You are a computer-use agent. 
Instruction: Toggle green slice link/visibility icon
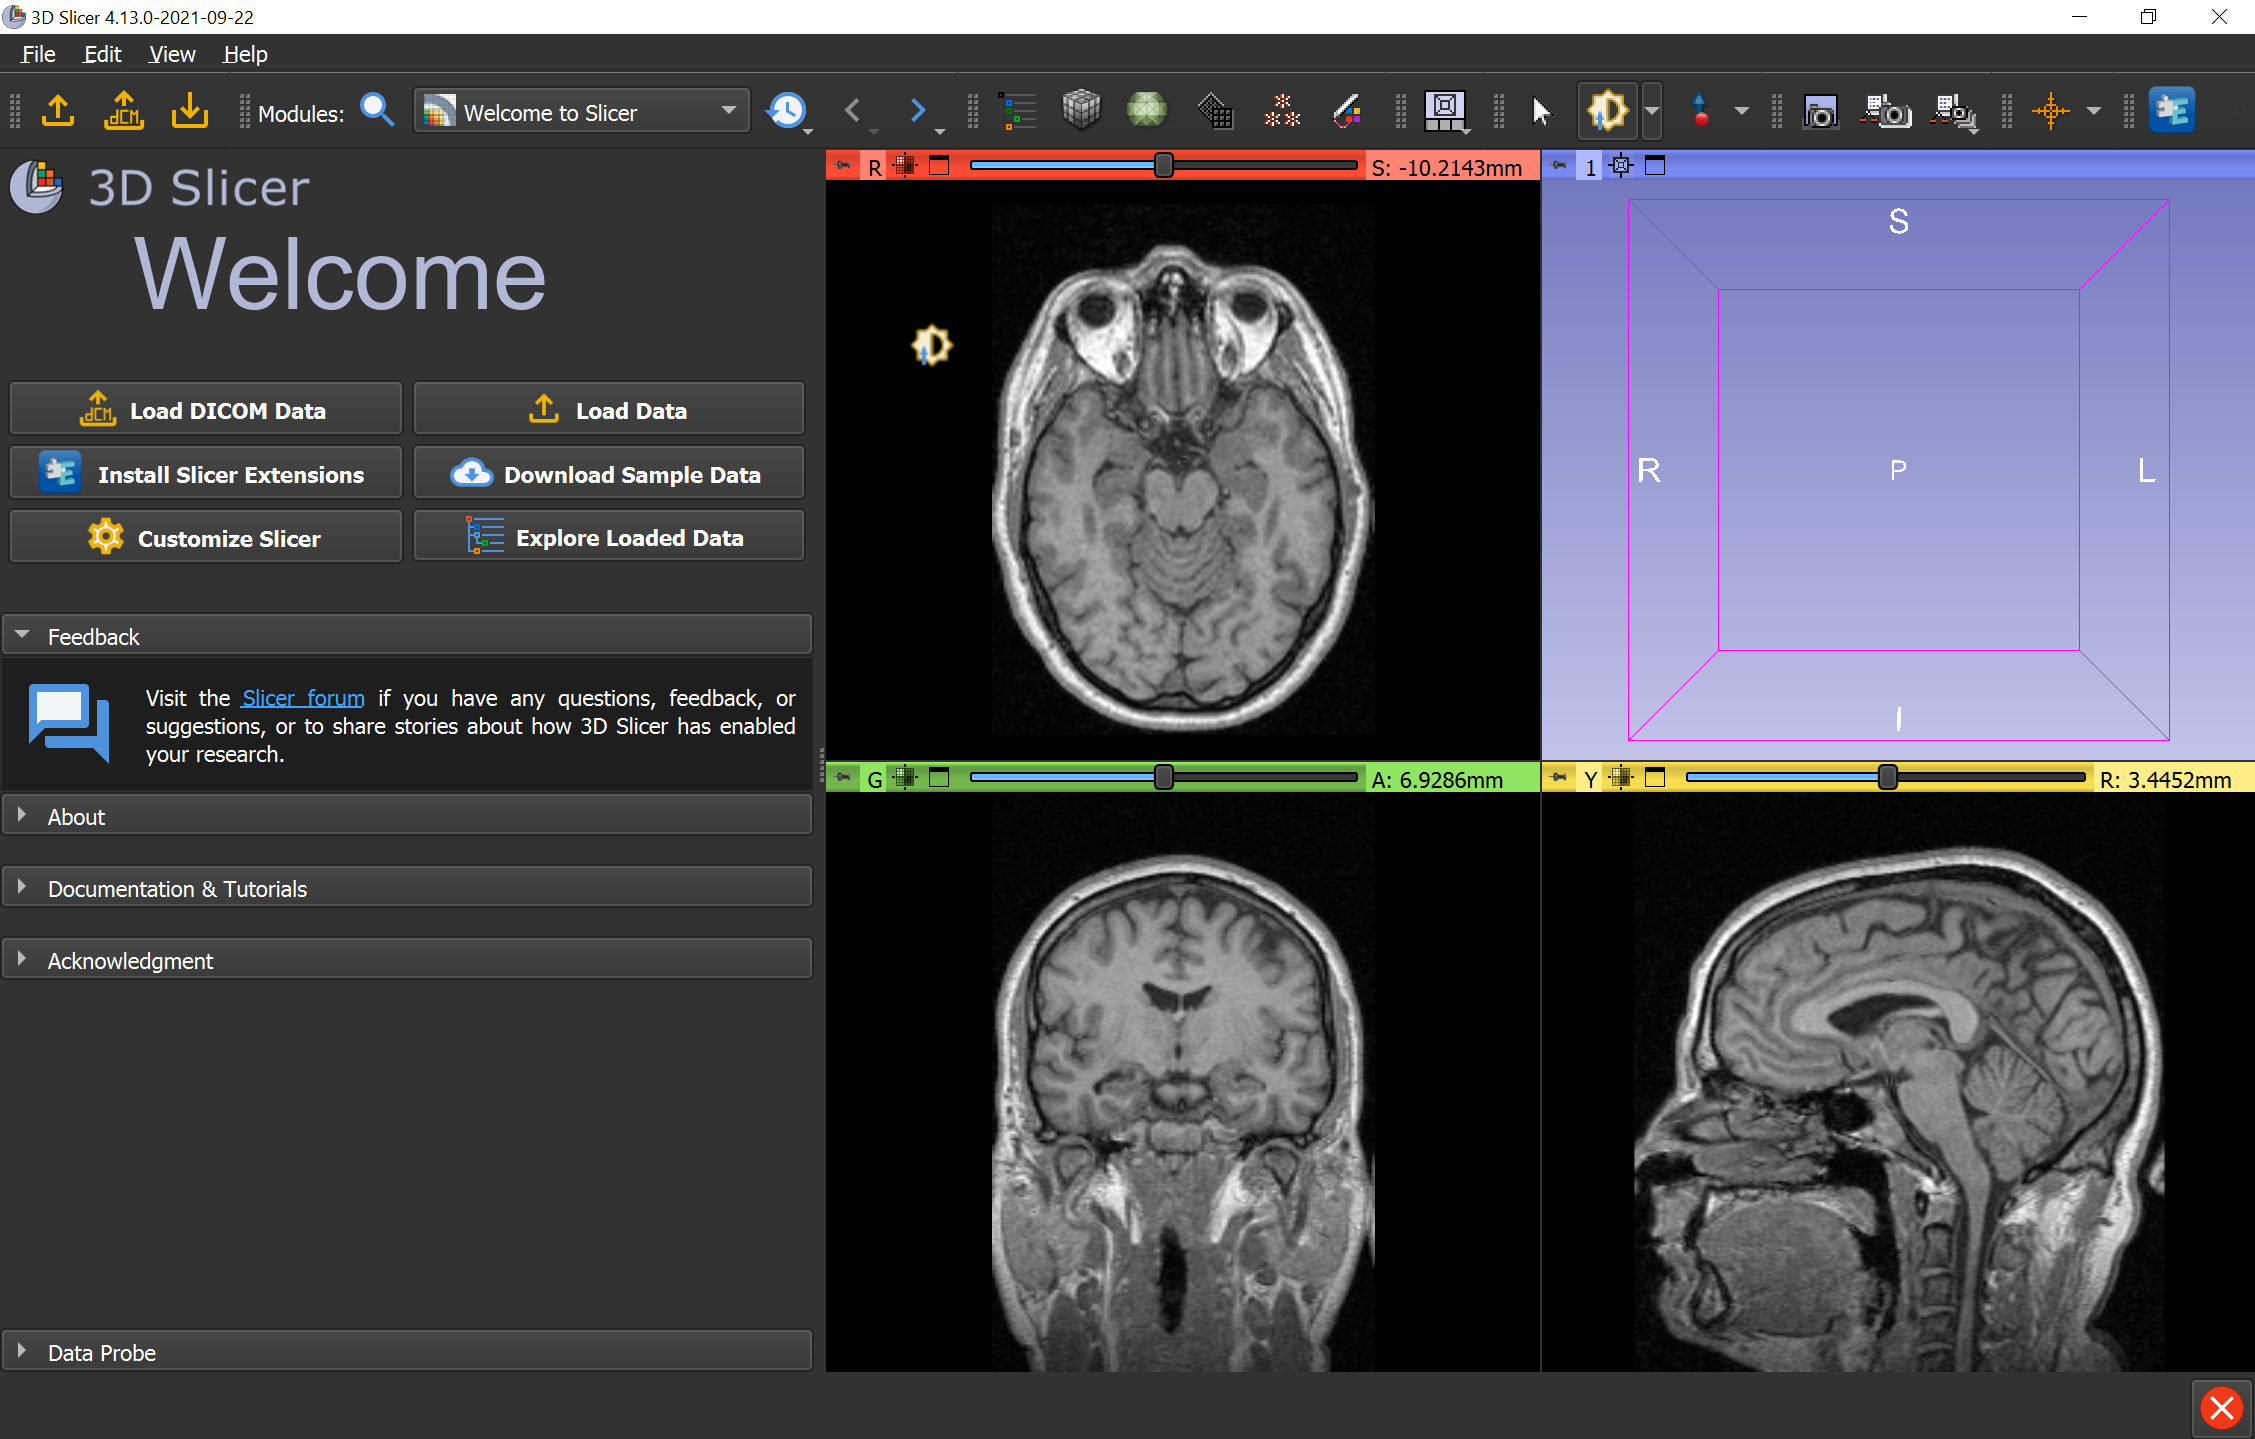[905, 778]
